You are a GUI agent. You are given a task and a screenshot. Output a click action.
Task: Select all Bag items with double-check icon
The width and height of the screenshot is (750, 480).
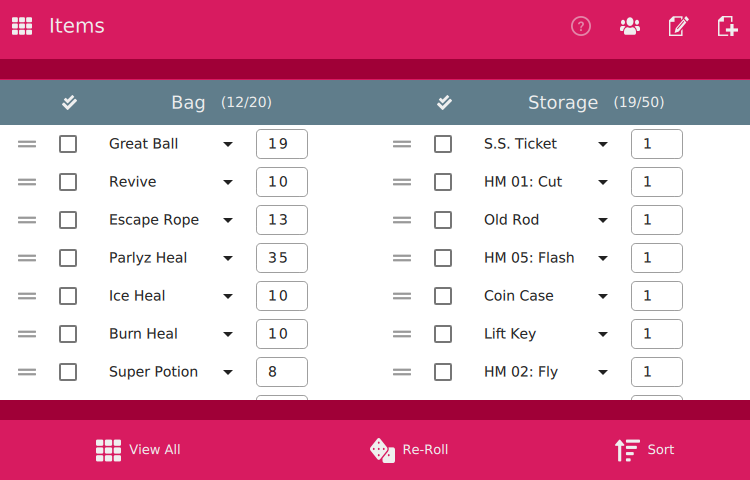pos(69,102)
